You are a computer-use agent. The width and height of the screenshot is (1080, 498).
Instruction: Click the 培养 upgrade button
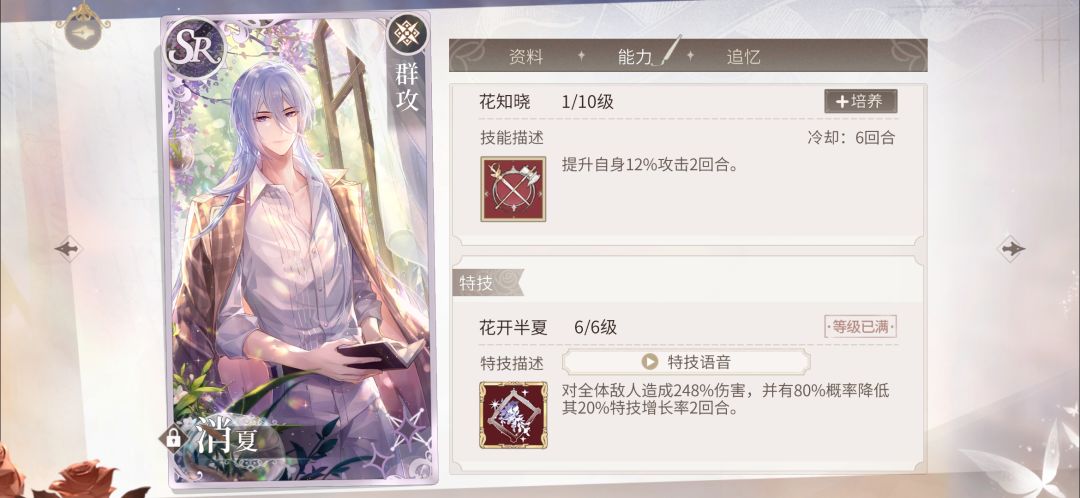pos(860,101)
